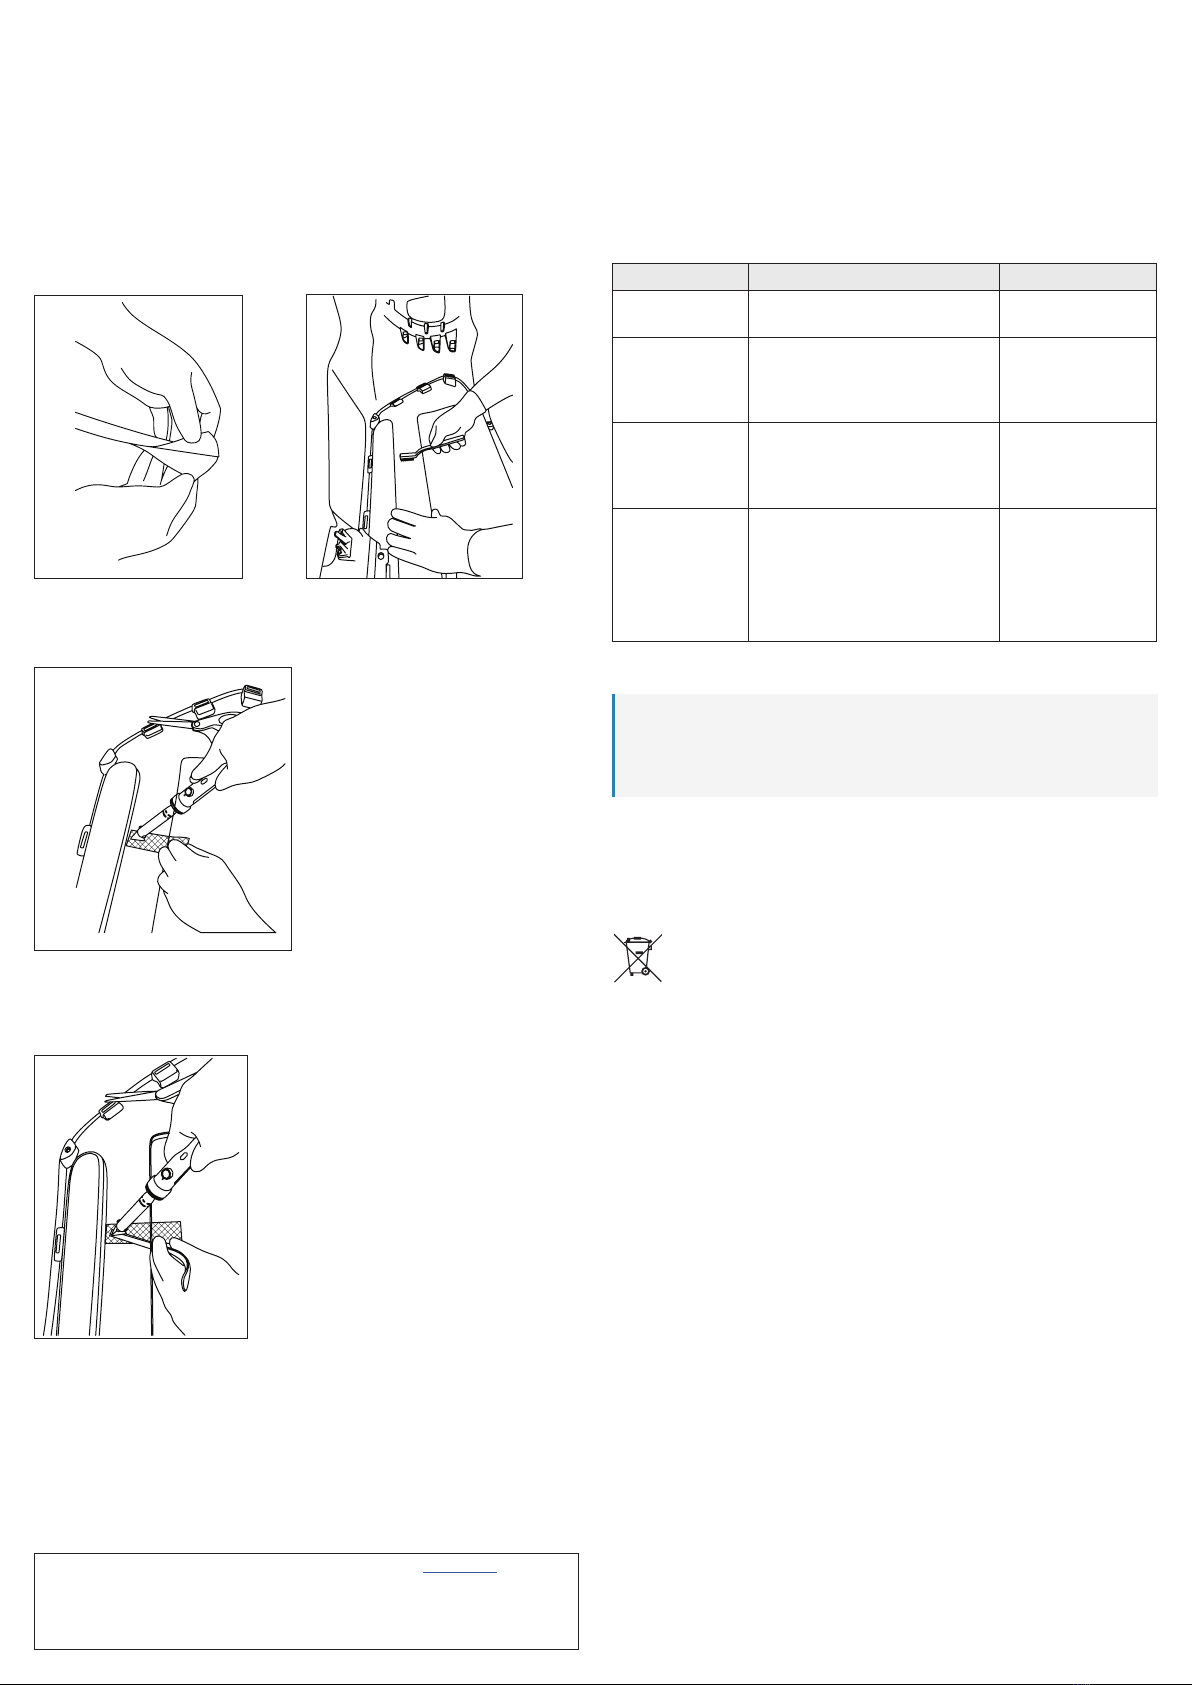Click the crossed-out wheeled bin disposal icon
This screenshot has height=1685, width=1192.
[x=637, y=958]
